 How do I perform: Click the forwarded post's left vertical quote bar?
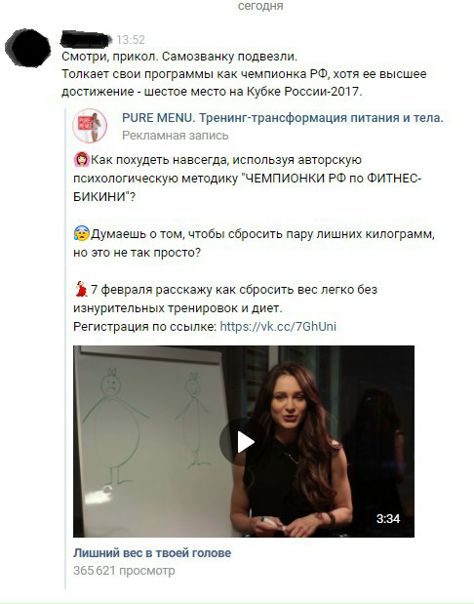[65, 349]
